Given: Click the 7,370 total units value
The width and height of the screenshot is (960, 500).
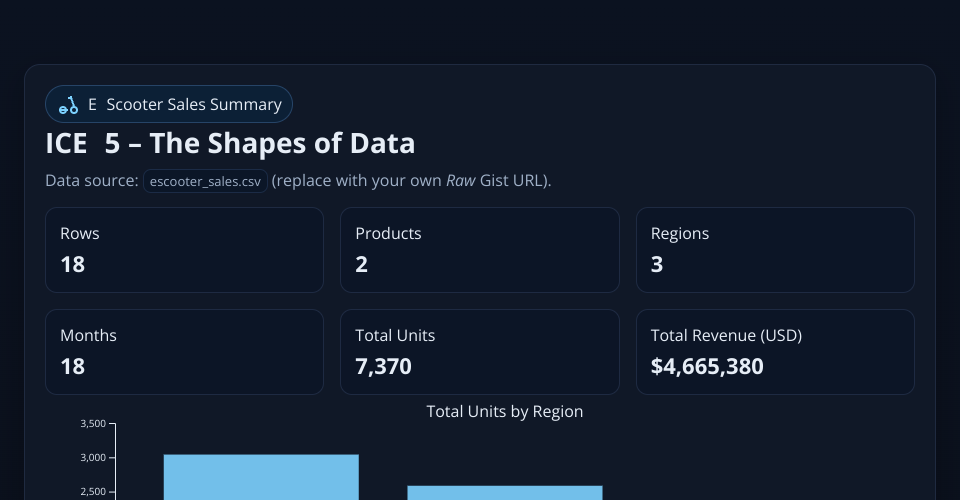Looking at the screenshot, I should pyautogui.click(x=383, y=366).
